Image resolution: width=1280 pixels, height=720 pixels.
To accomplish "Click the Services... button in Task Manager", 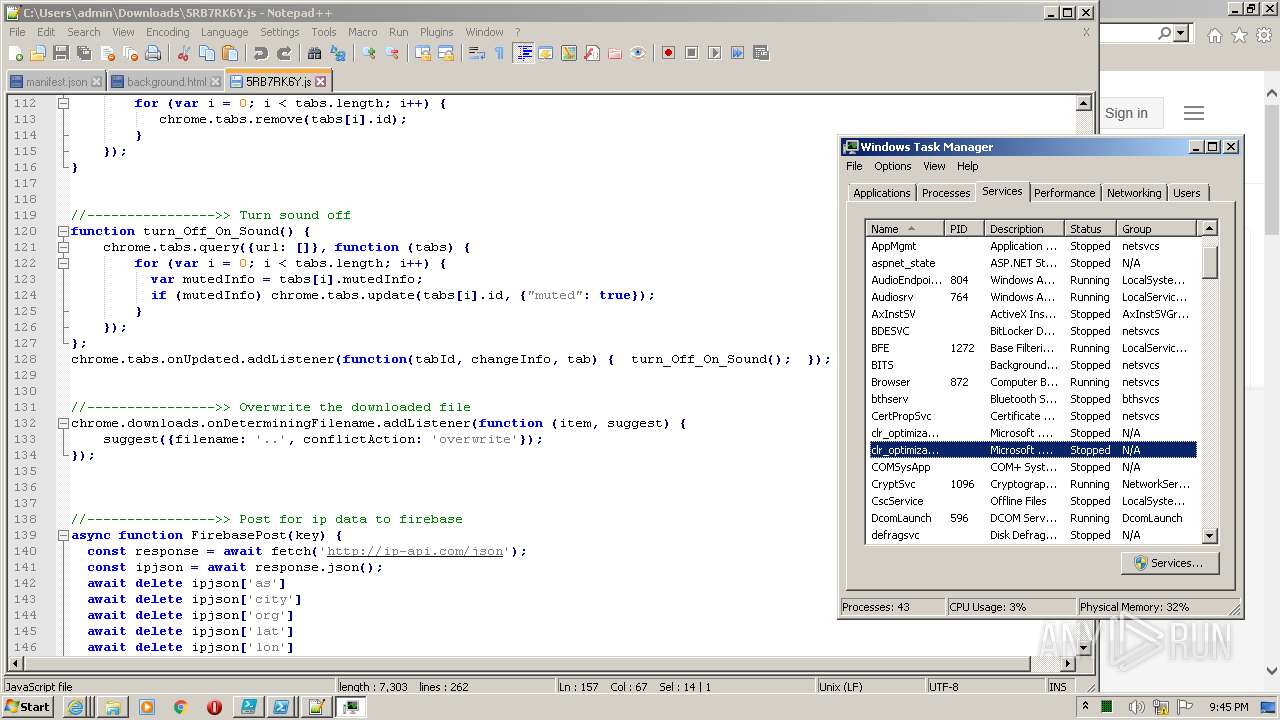I will (1168, 563).
